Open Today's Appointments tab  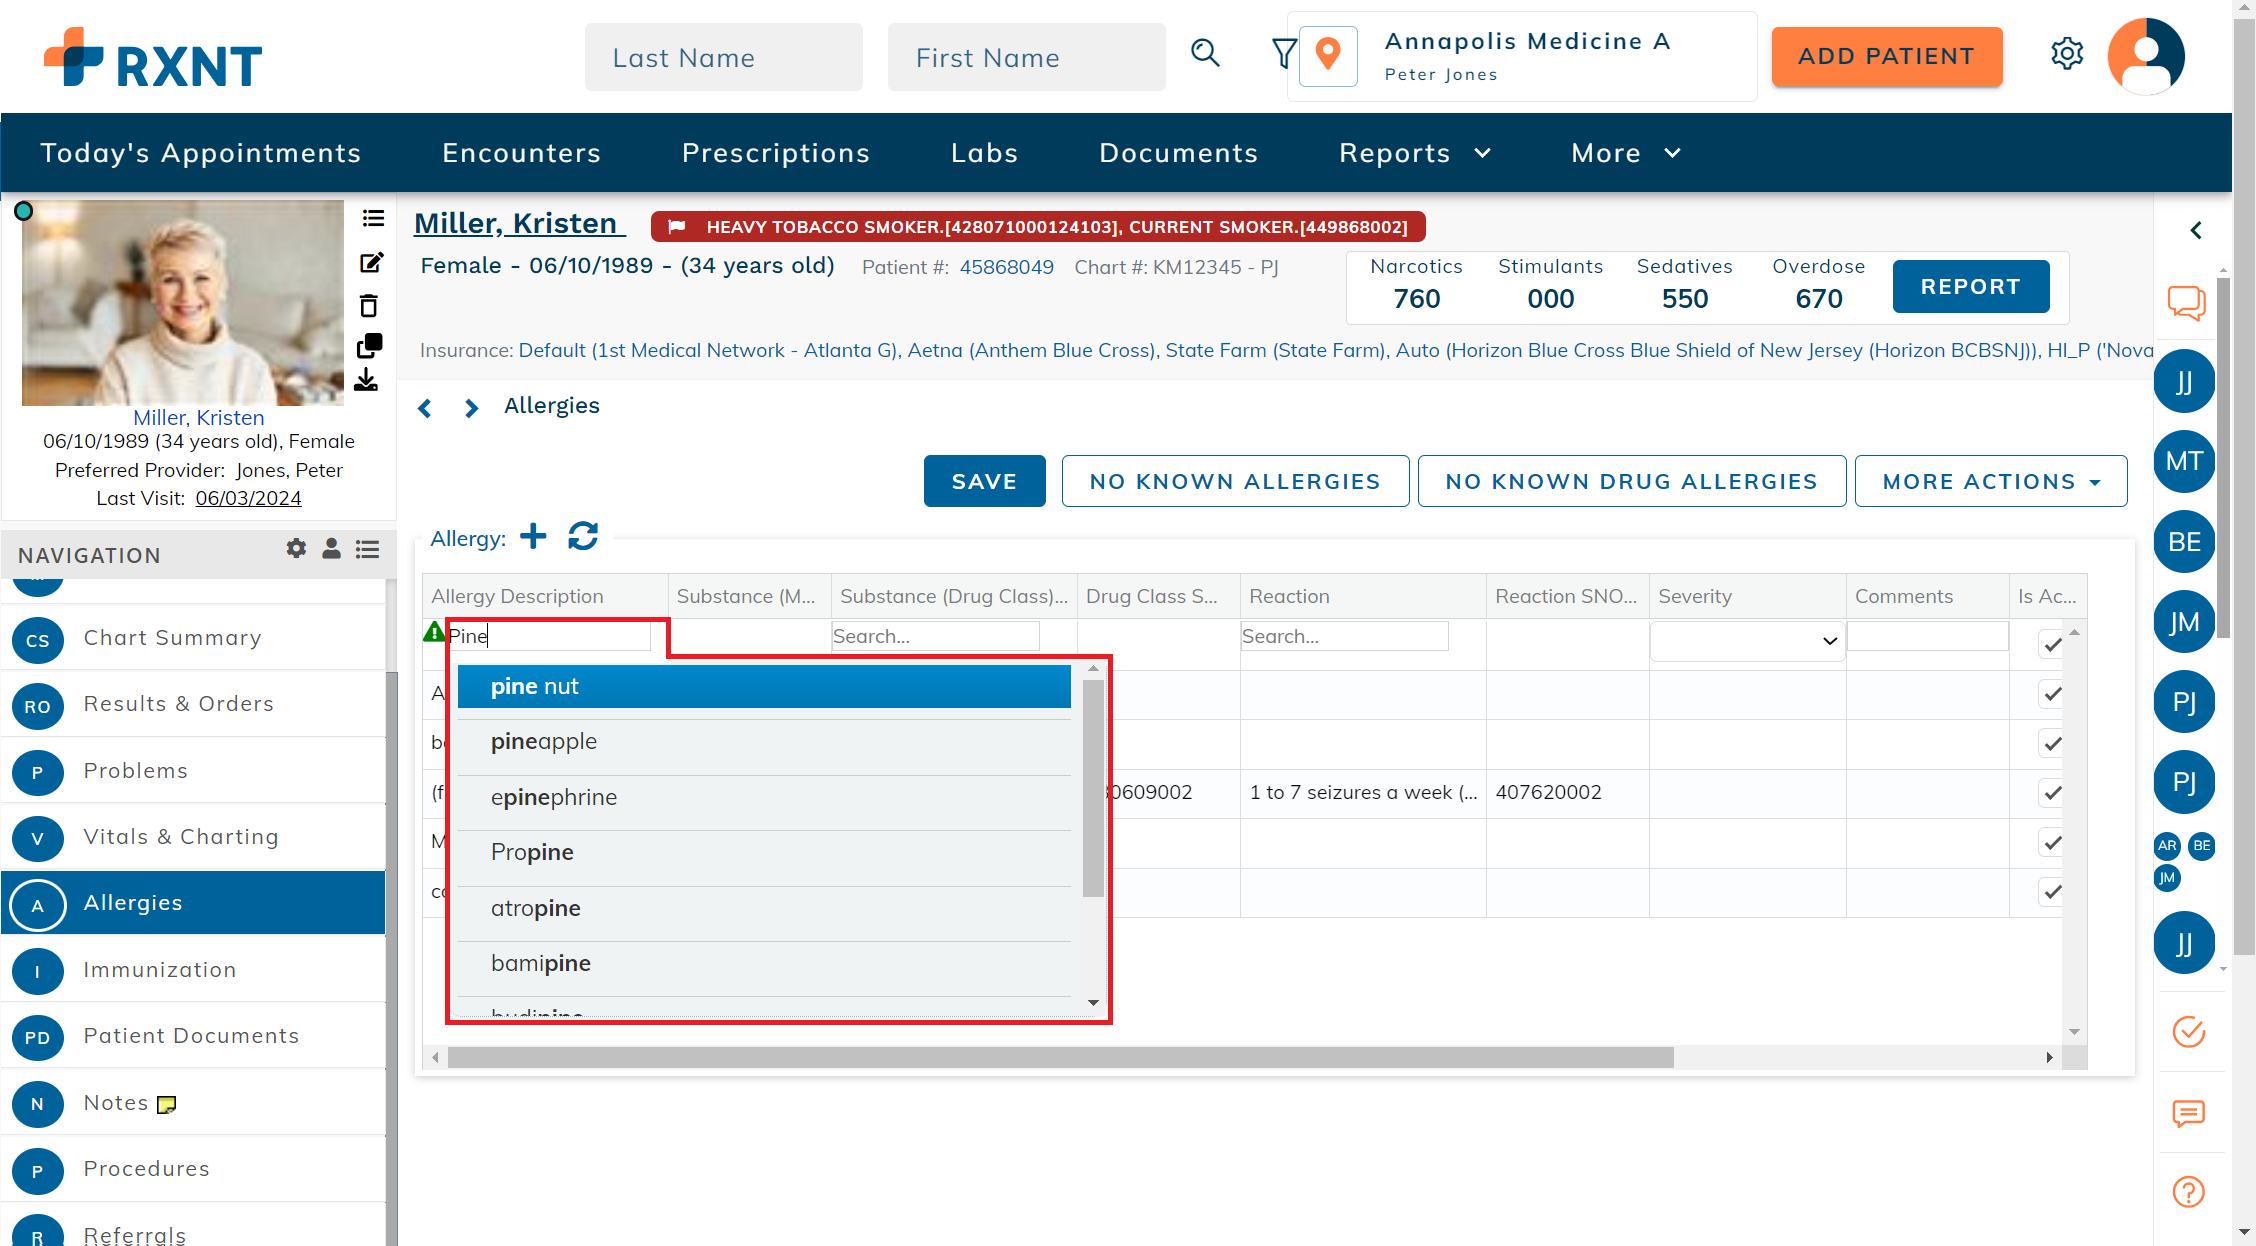pos(200,153)
